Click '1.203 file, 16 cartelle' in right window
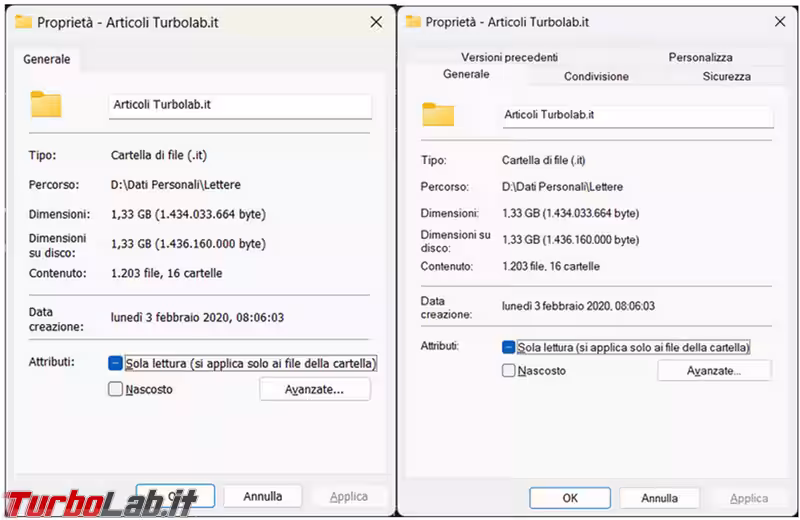This screenshot has height=520, width=800. click(551, 266)
